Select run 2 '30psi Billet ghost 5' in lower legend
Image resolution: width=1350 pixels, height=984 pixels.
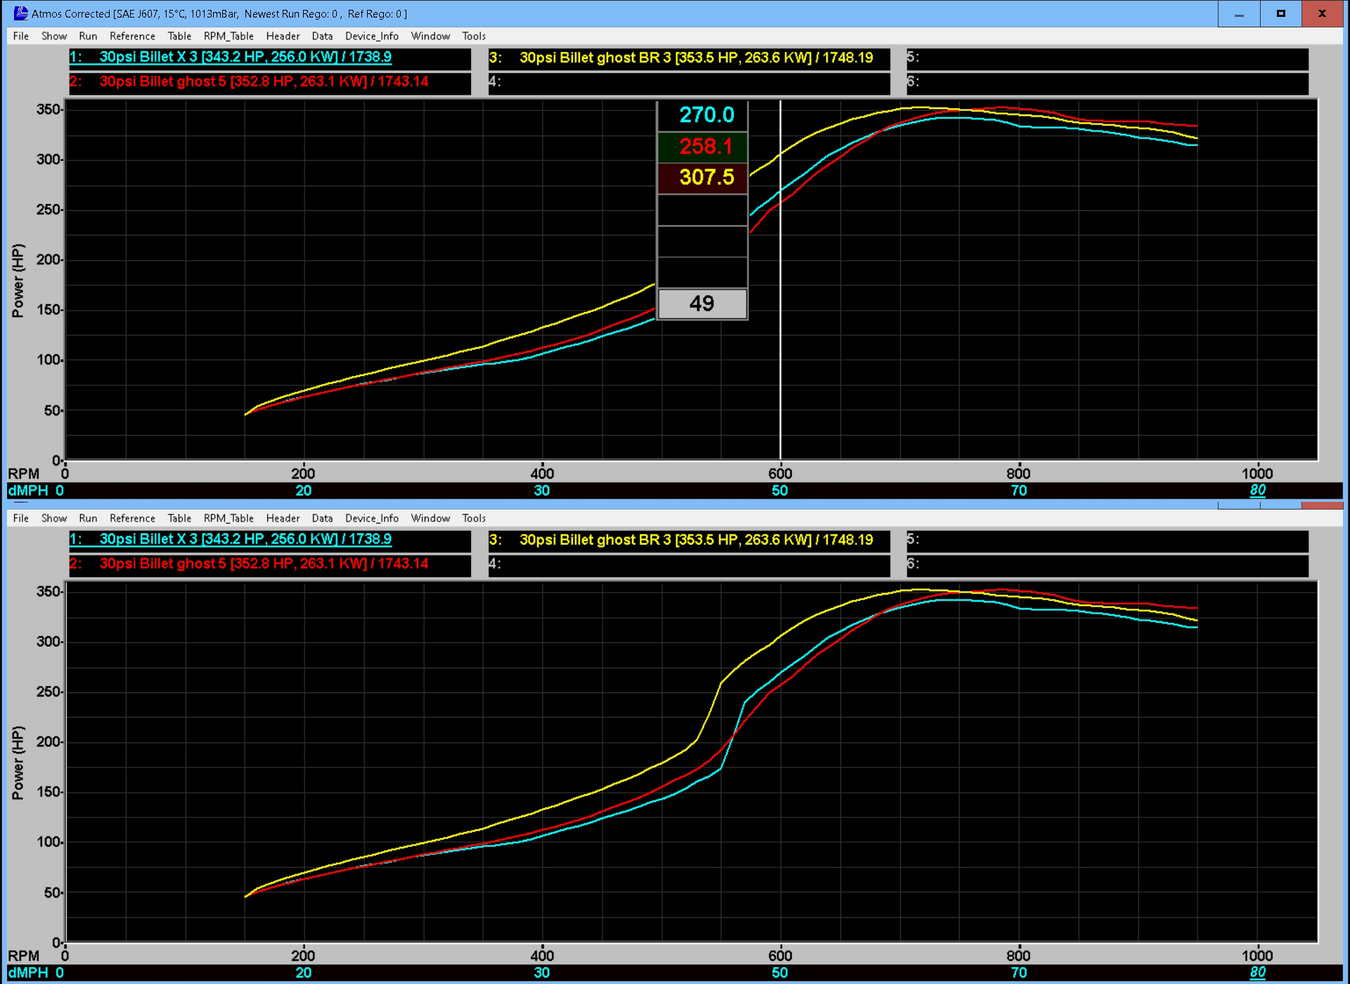click(263, 564)
